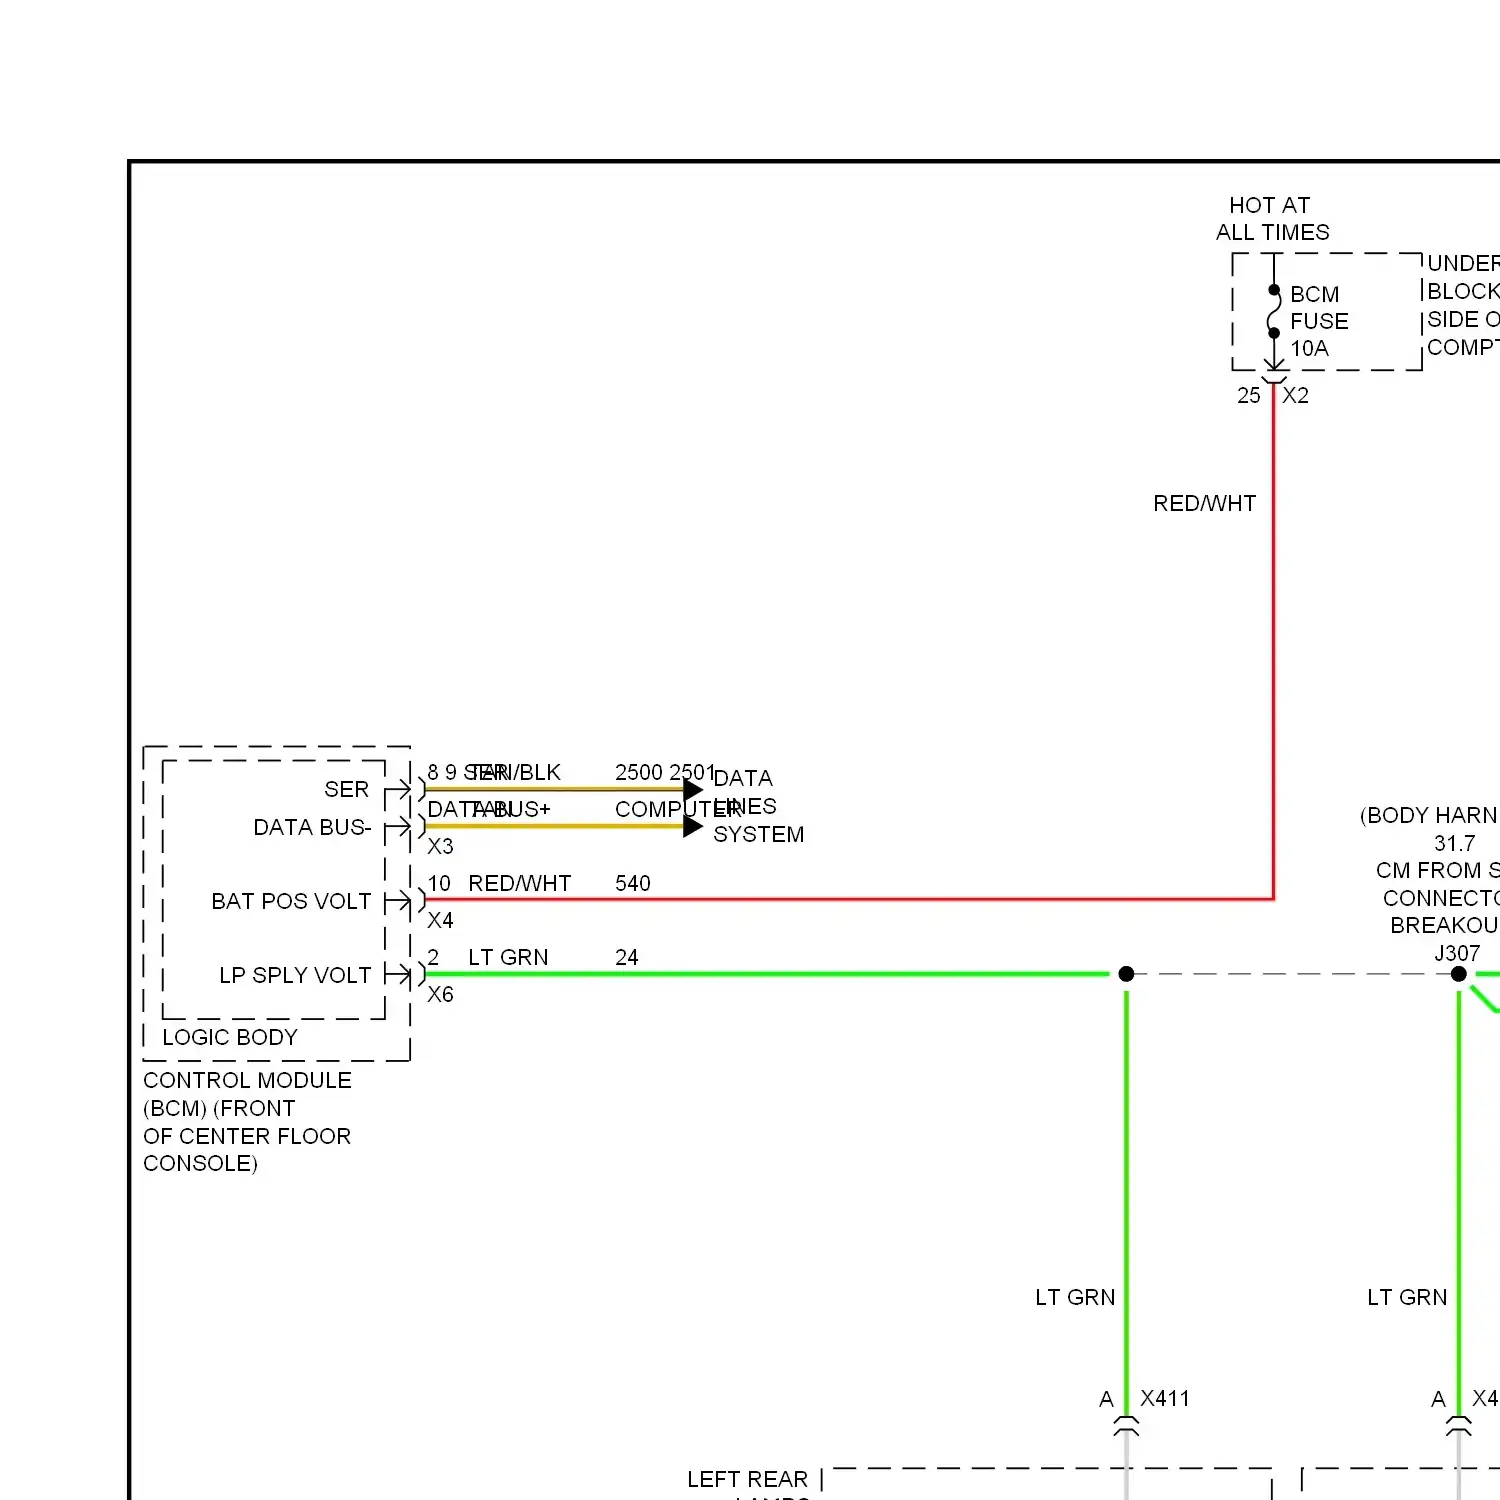
Task: Select the 'LP SPLY VOLT' terminal label
Action: (x=295, y=975)
